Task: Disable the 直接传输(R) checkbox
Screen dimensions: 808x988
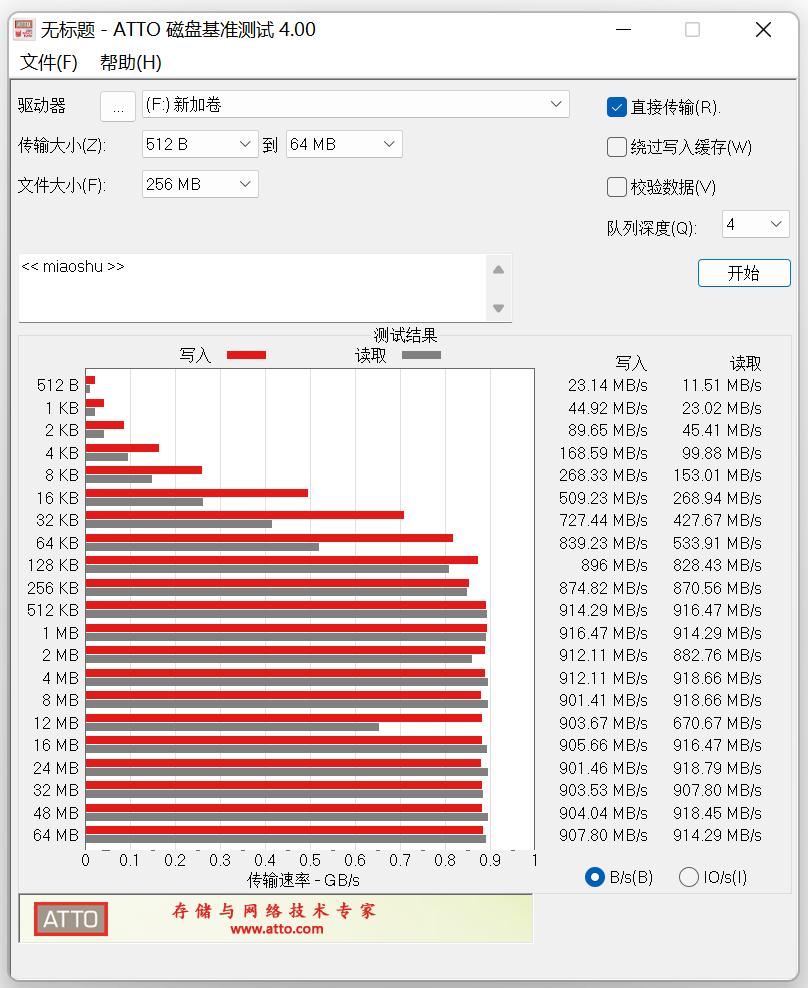Action: coord(617,105)
